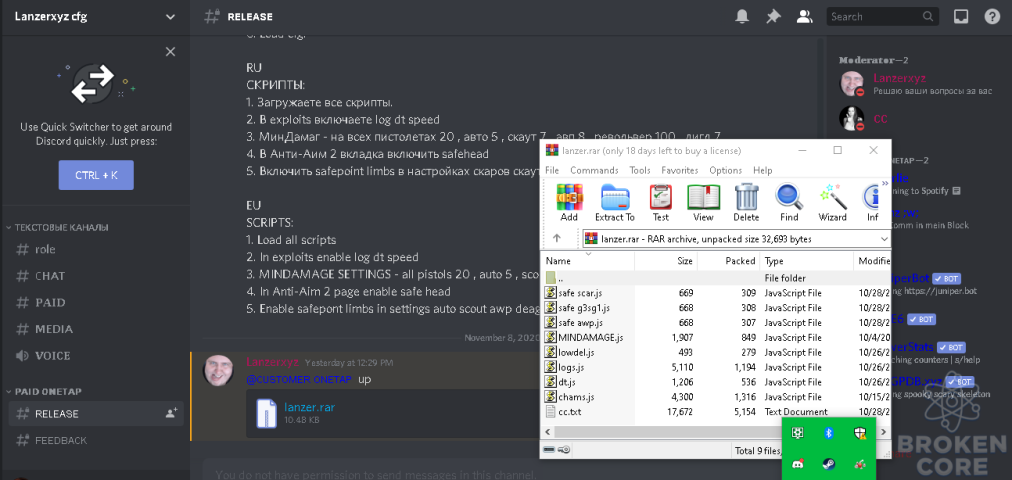Click WinRAR View file icon

(x=703, y=202)
